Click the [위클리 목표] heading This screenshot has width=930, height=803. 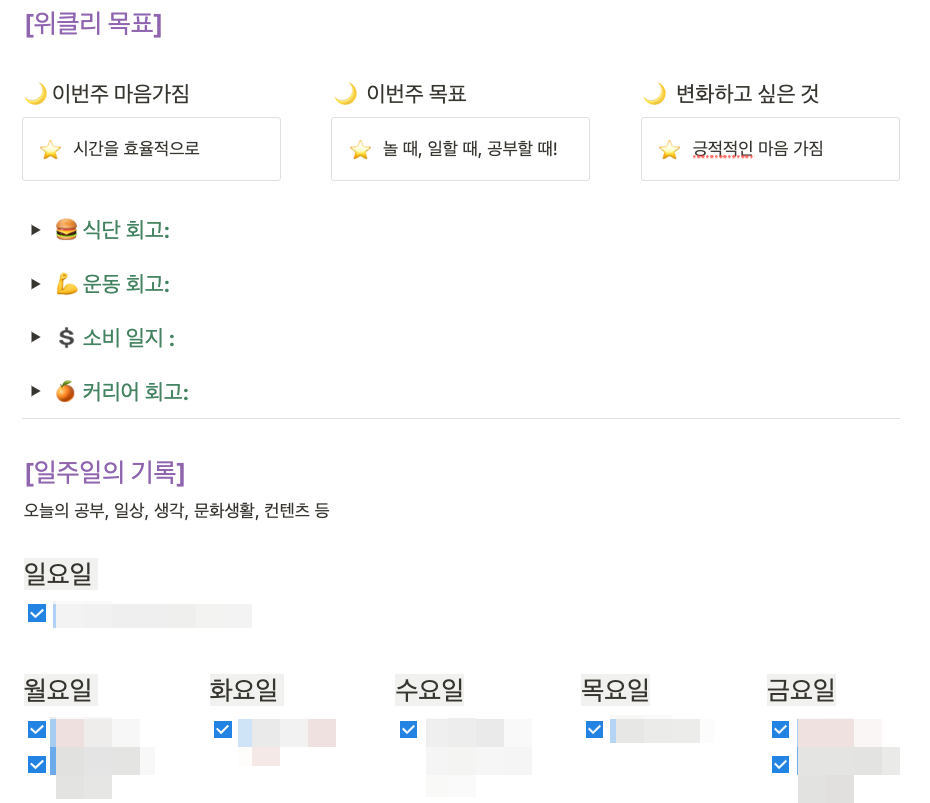coord(93,23)
